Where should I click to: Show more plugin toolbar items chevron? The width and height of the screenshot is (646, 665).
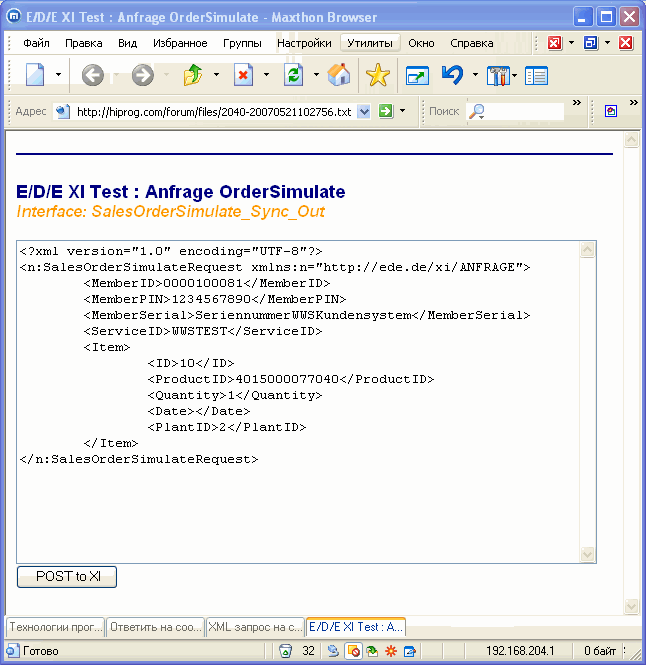click(x=634, y=103)
